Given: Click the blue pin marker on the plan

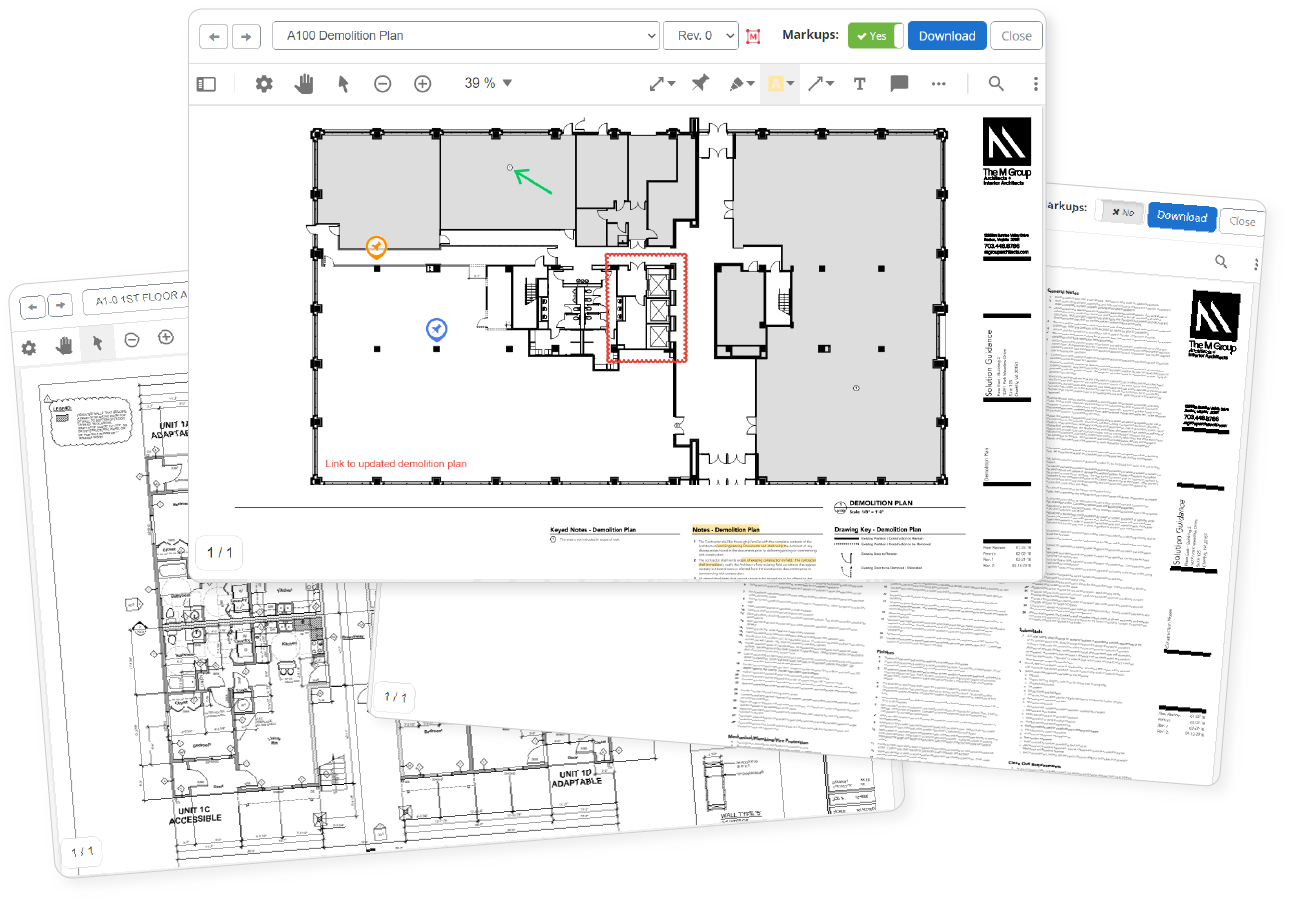Looking at the screenshot, I should pos(436,329).
